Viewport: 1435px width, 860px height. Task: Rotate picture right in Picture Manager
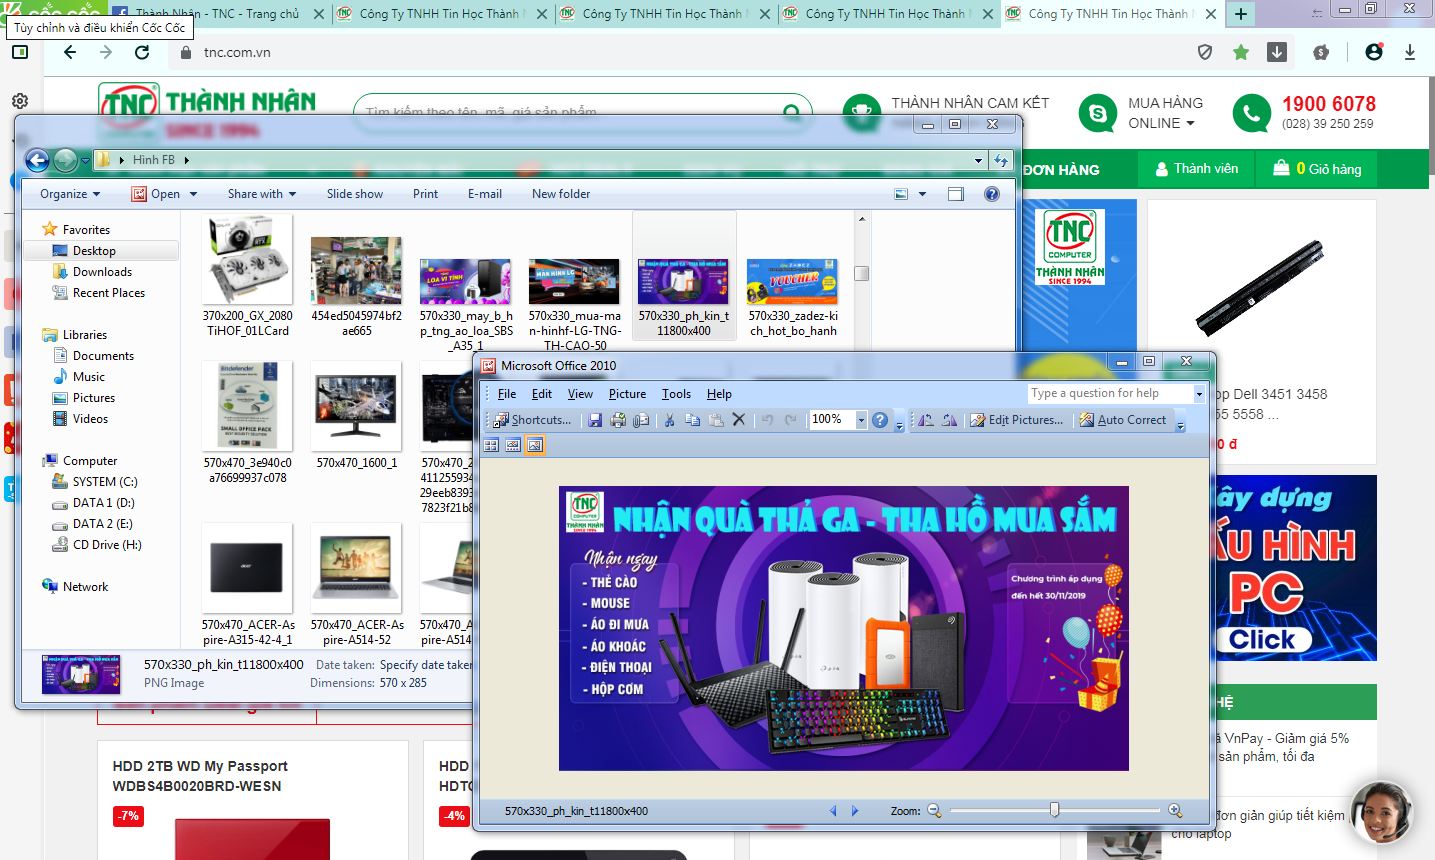point(949,420)
